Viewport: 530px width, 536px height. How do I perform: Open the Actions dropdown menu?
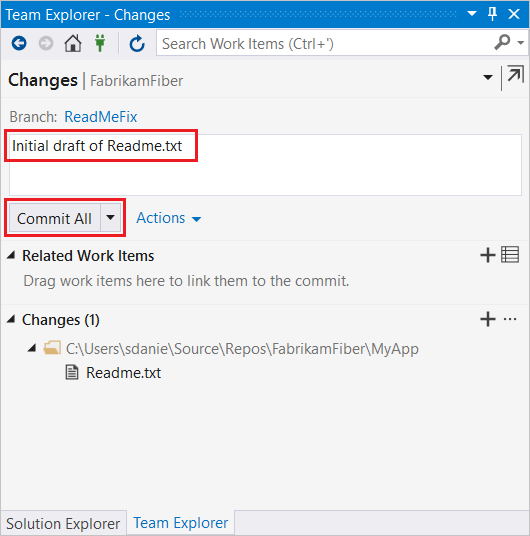(x=169, y=218)
